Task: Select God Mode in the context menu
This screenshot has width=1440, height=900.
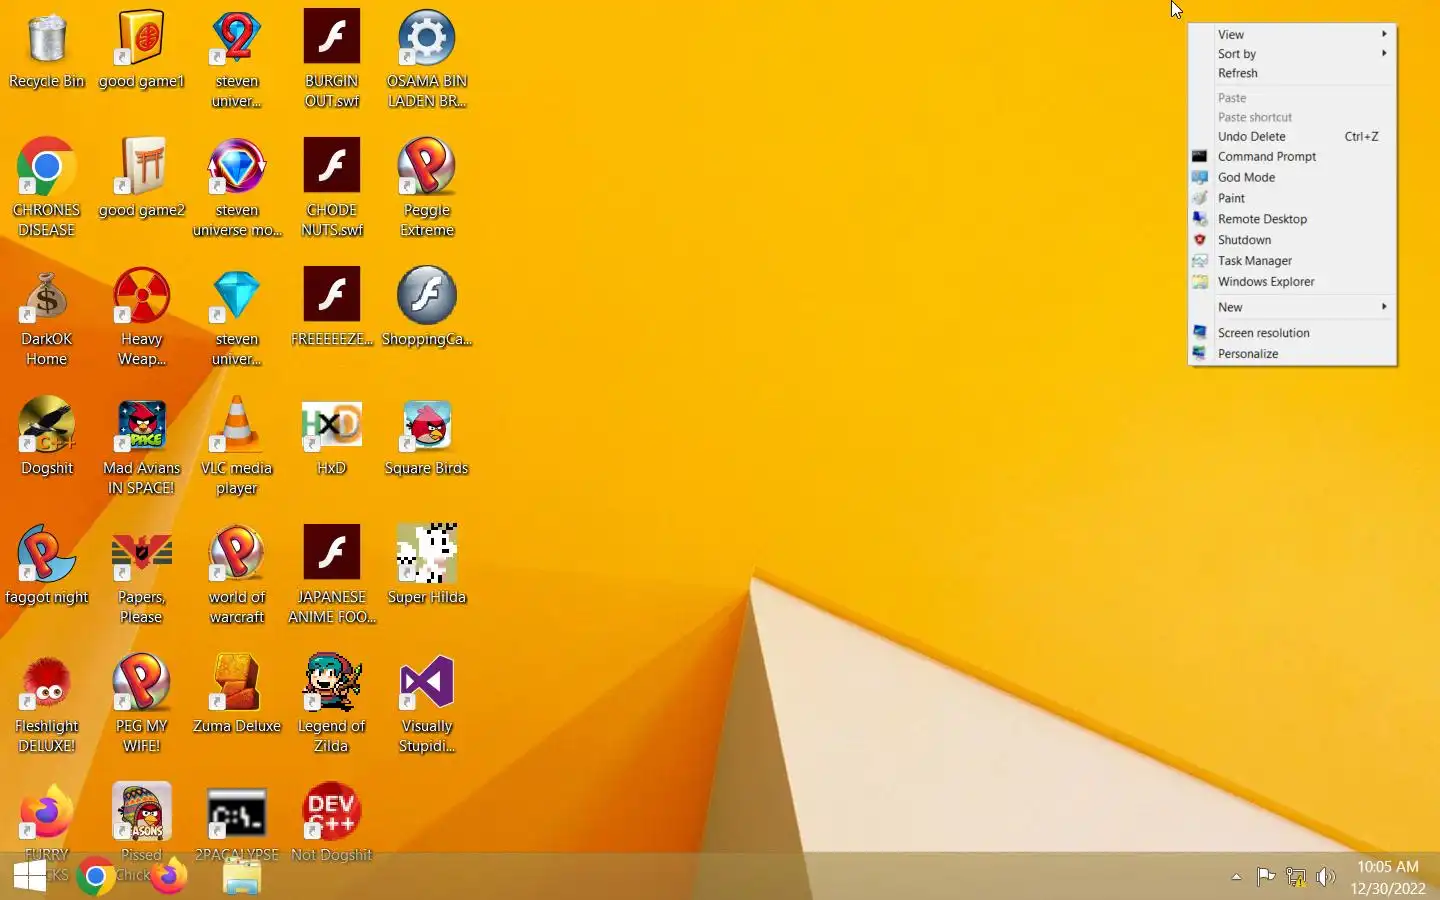Action: (1292, 177)
